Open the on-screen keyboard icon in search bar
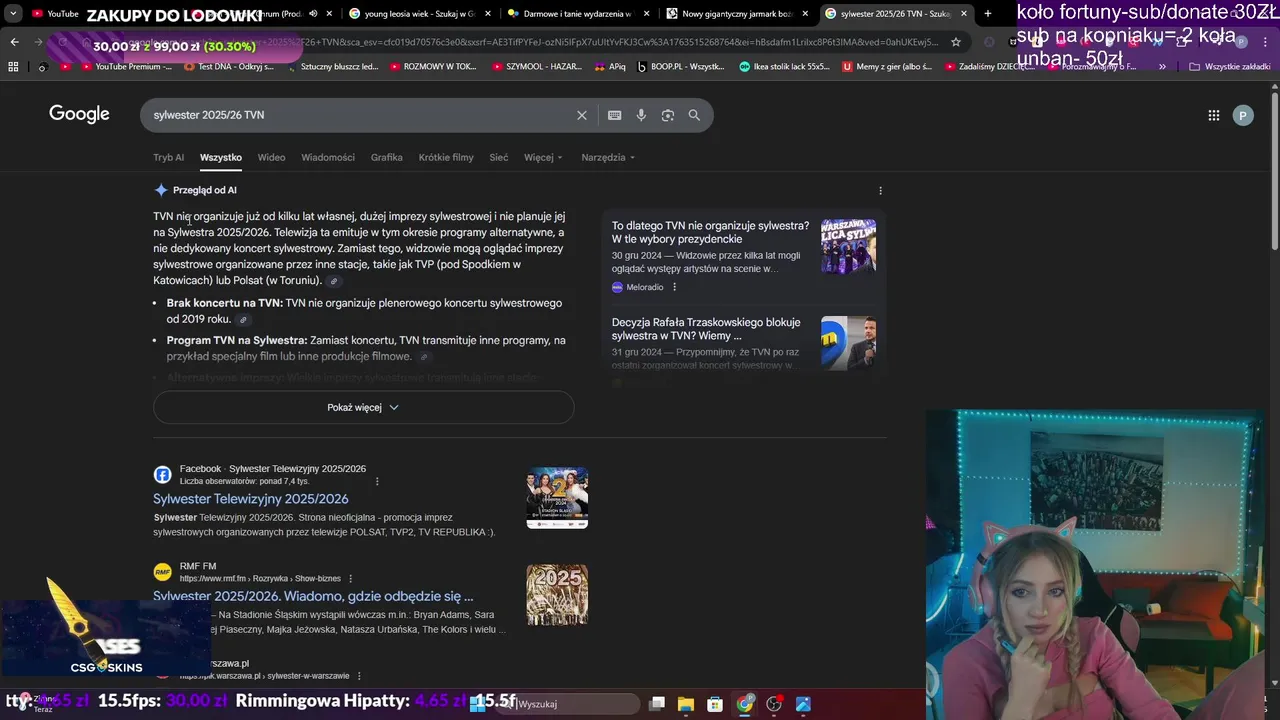This screenshot has height=720, width=1280. 615,115
